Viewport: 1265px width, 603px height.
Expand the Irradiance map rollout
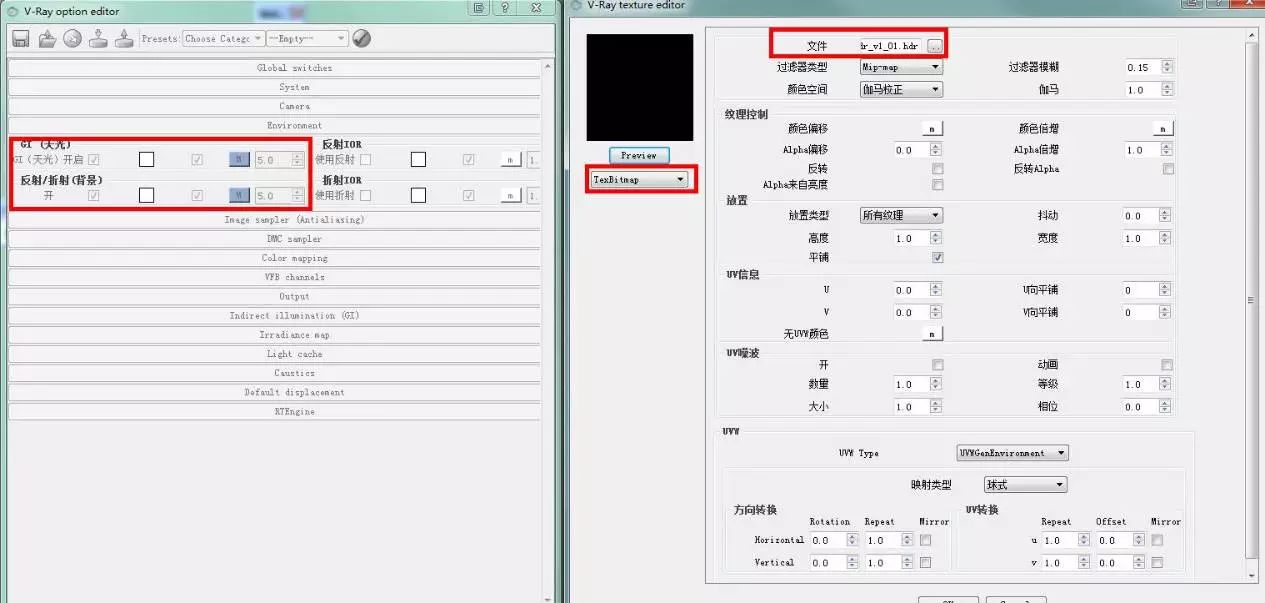click(x=274, y=335)
